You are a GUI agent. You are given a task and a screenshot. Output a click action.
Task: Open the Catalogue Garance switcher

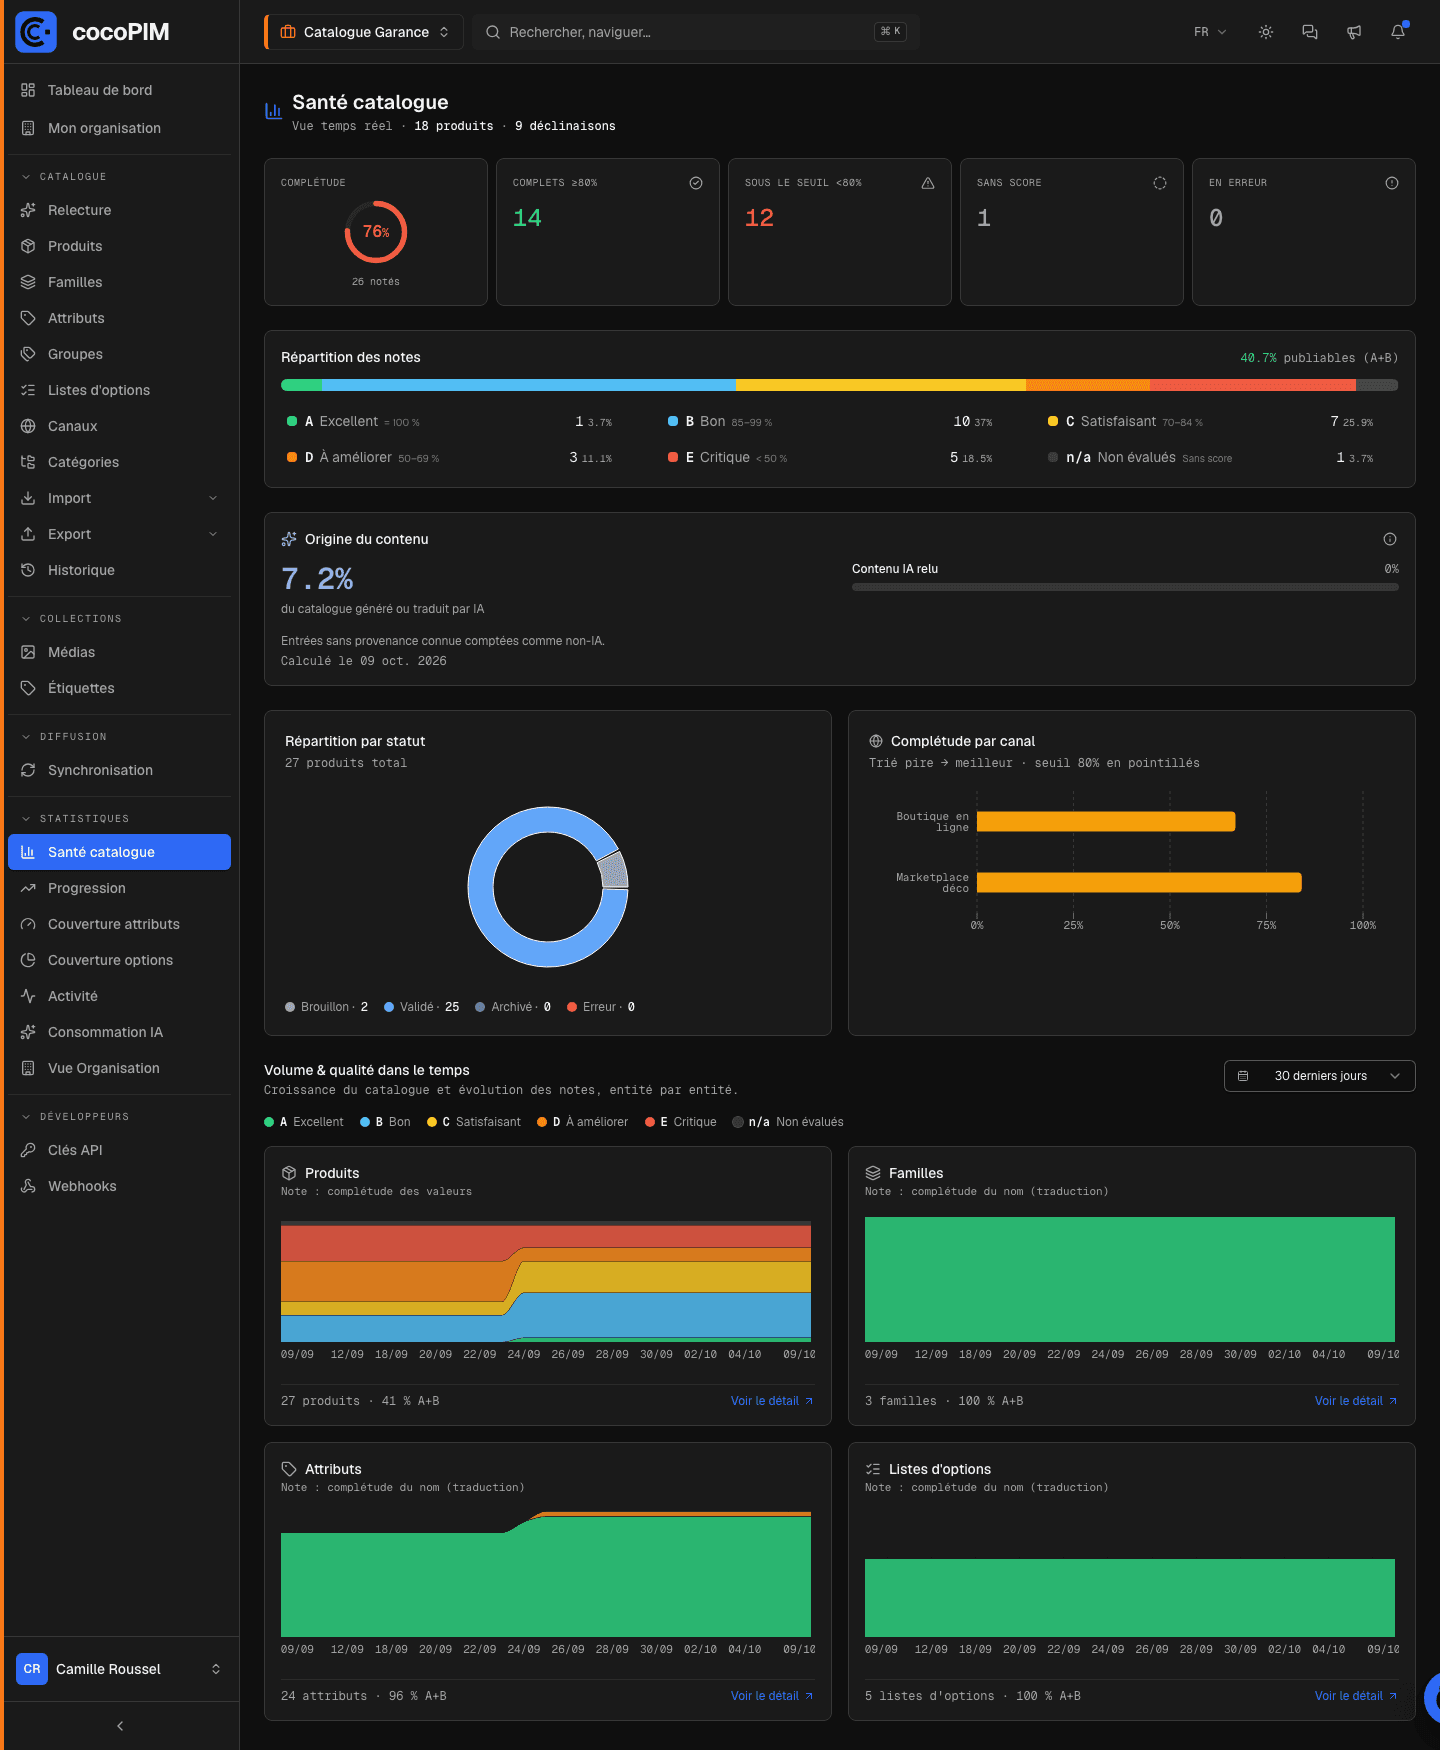tap(364, 32)
